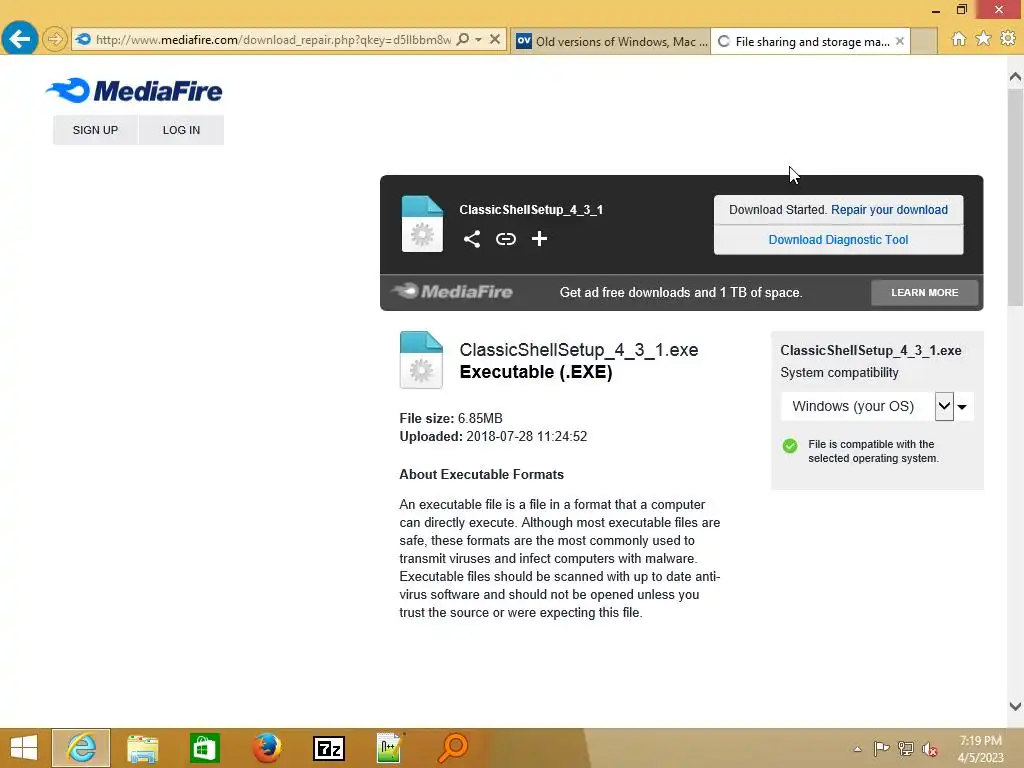
Task: Click the search magnifier in address bar
Action: tap(463, 39)
